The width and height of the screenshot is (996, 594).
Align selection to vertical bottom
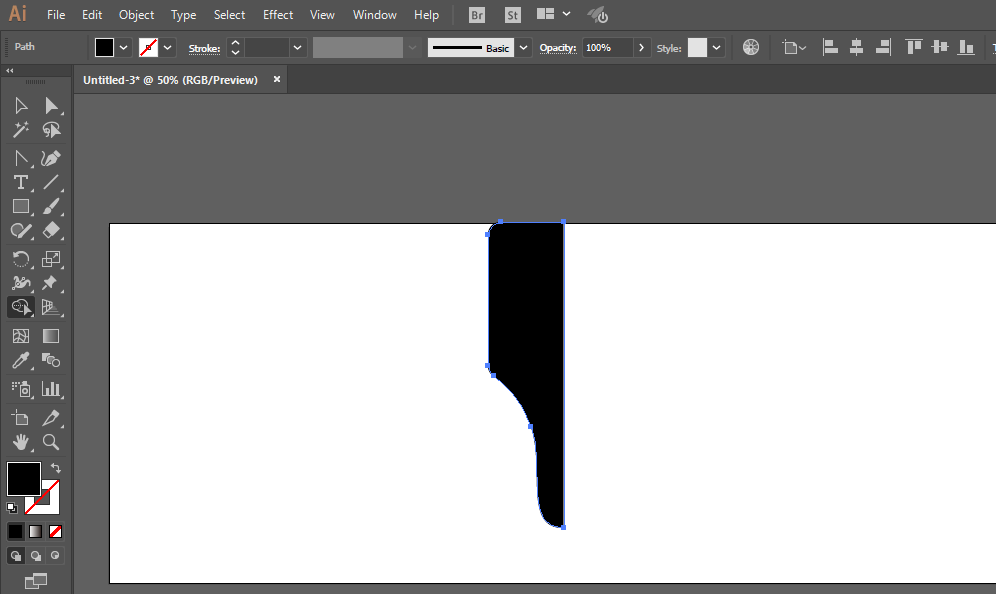click(966, 47)
